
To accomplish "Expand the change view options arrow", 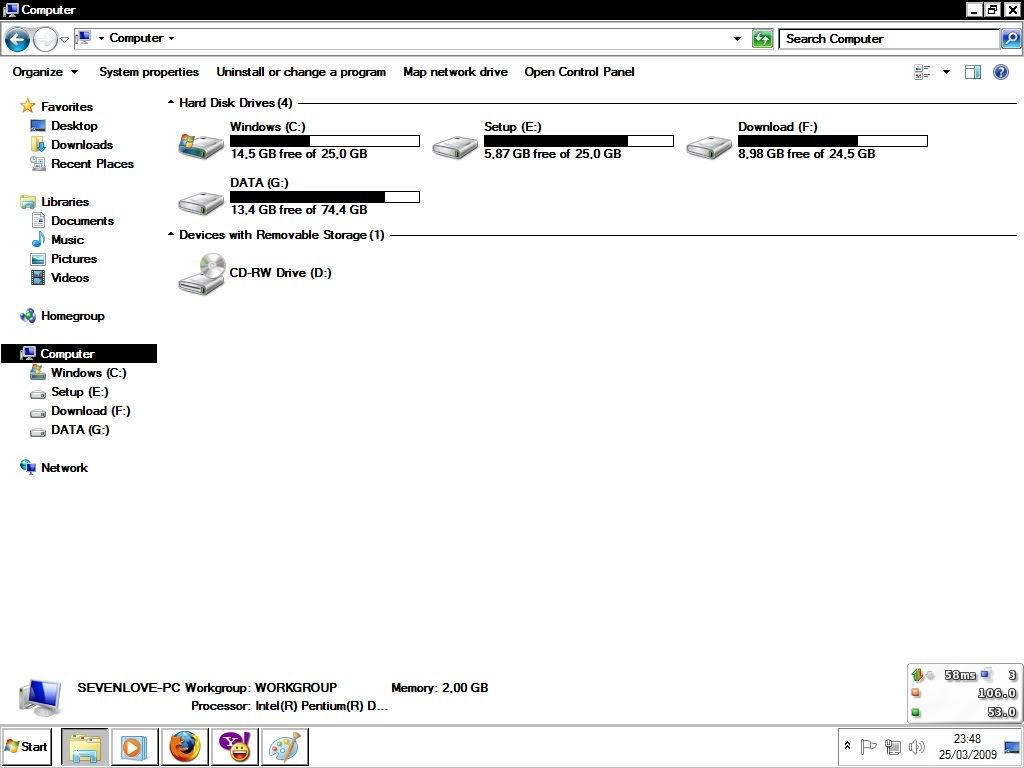I will (x=946, y=72).
